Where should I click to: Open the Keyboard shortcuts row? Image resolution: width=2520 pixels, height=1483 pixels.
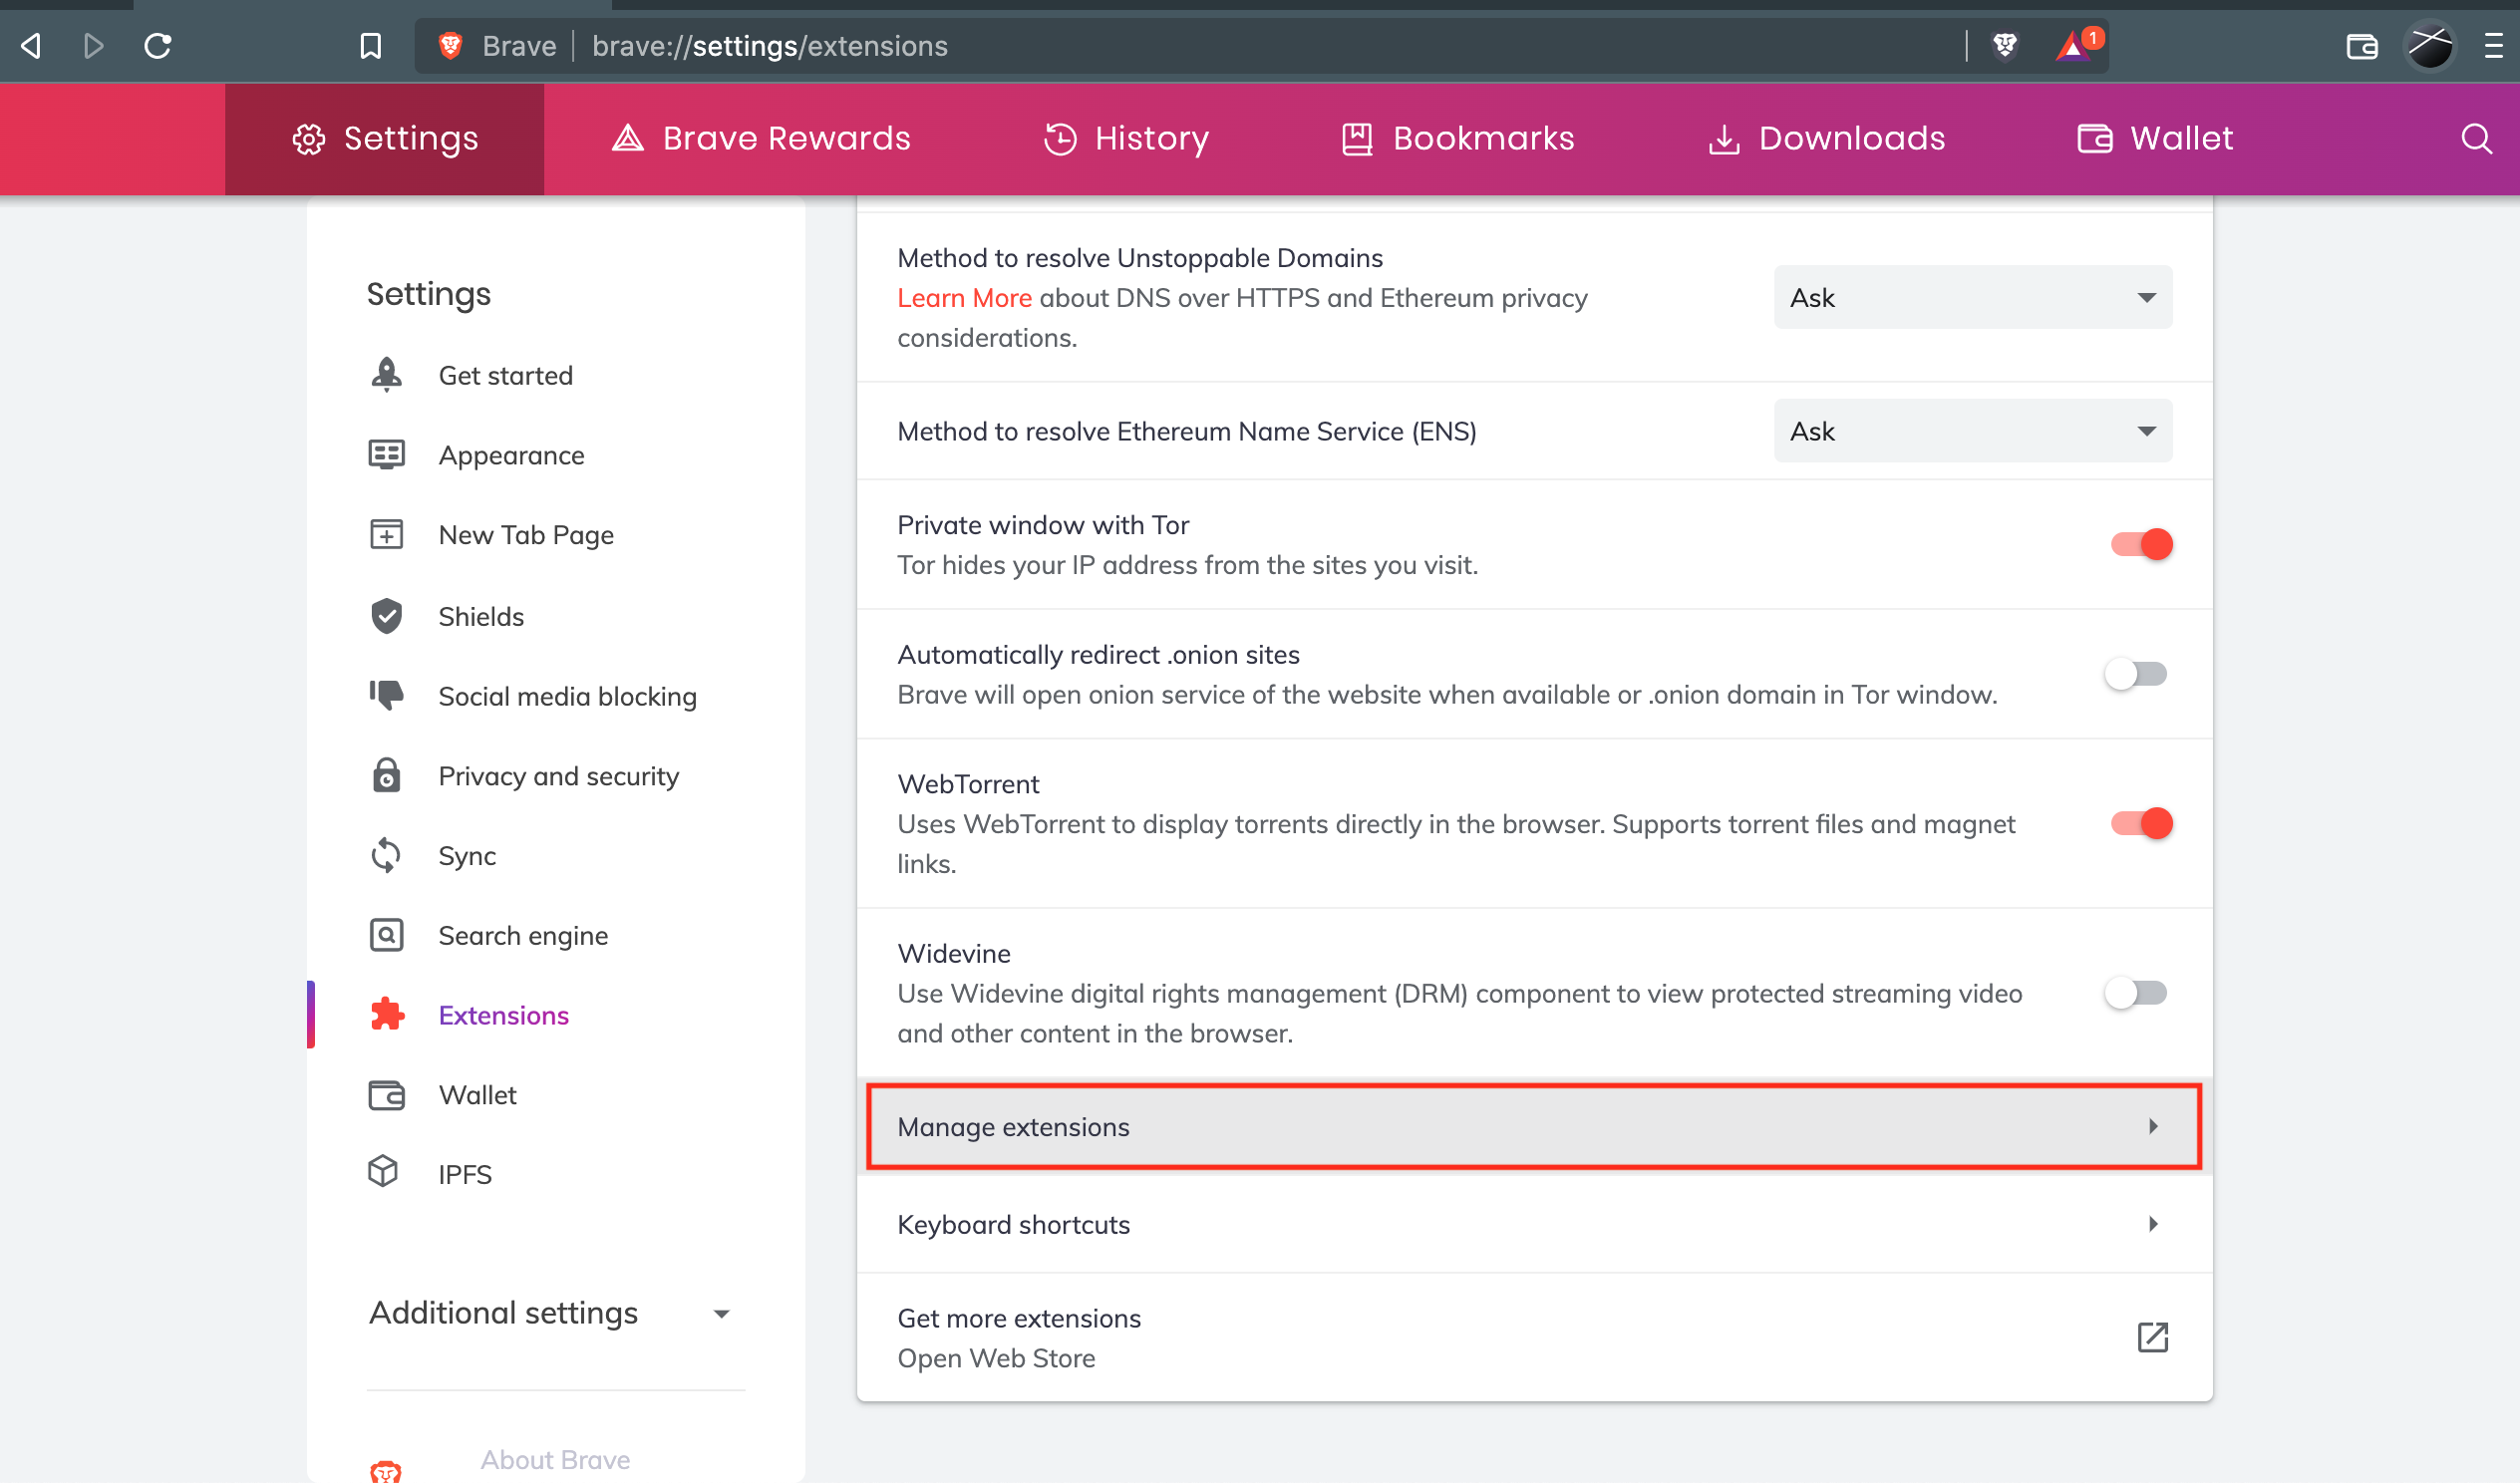[x=1534, y=1224]
